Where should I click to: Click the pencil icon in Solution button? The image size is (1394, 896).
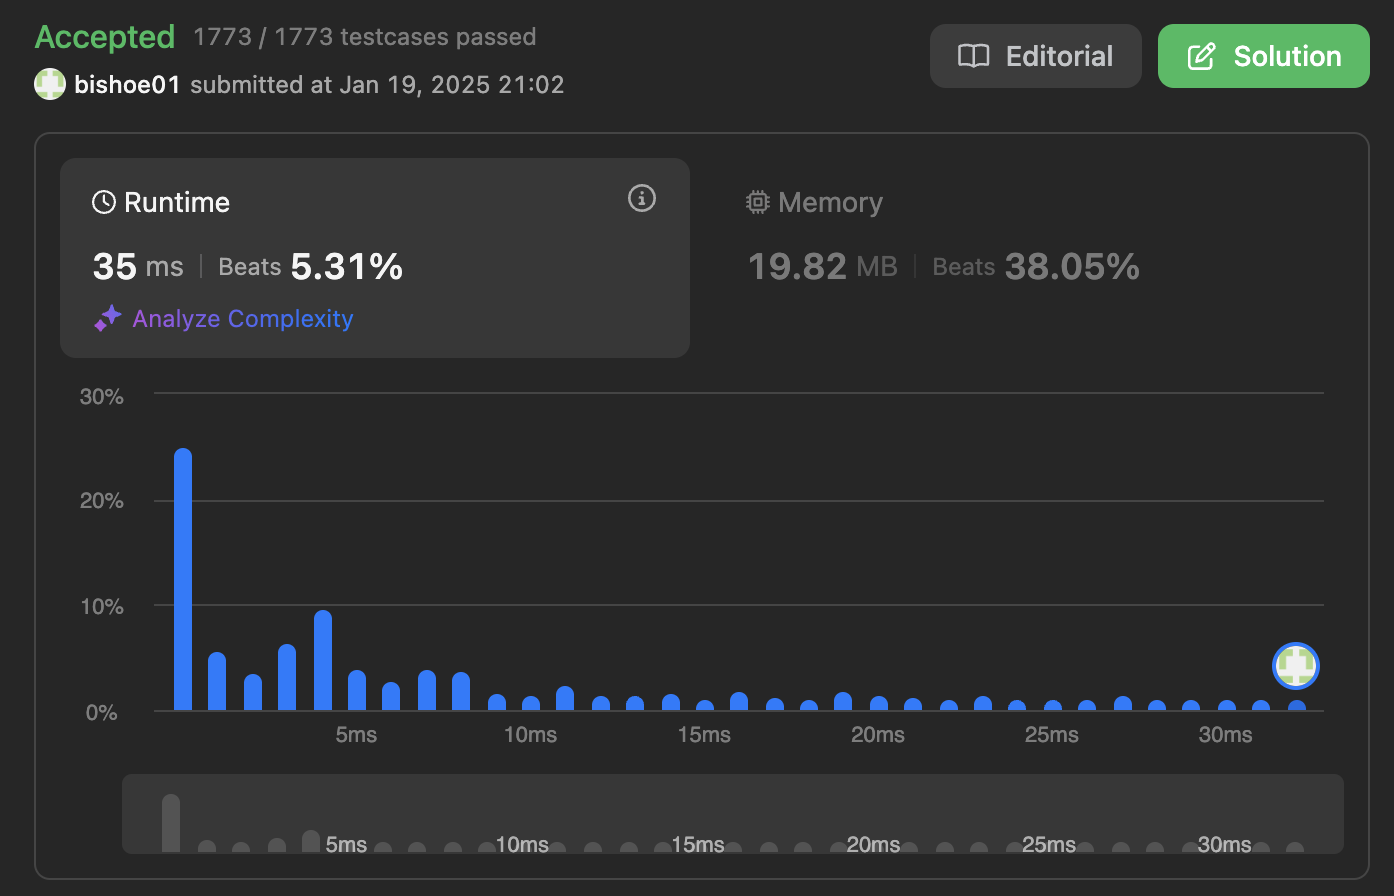pyautogui.click(x=1201, y=56)
